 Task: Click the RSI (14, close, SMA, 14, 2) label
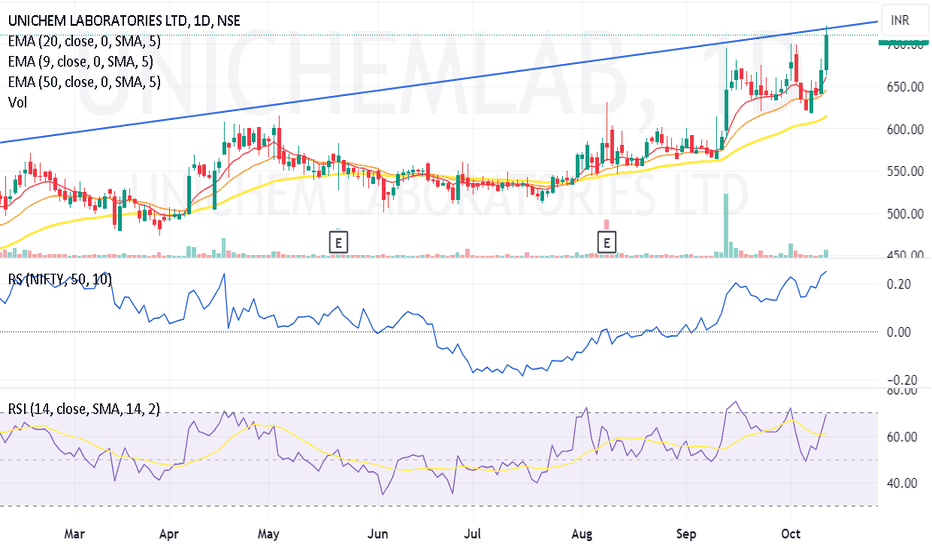84,409
